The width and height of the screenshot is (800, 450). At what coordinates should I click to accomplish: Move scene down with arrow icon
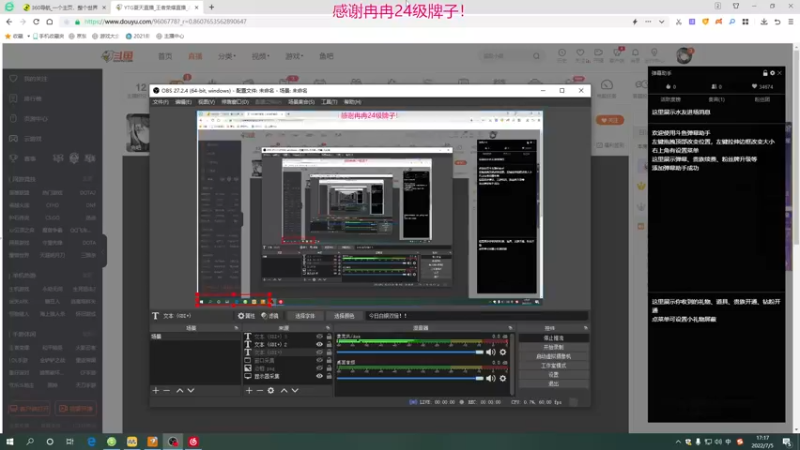191,390
